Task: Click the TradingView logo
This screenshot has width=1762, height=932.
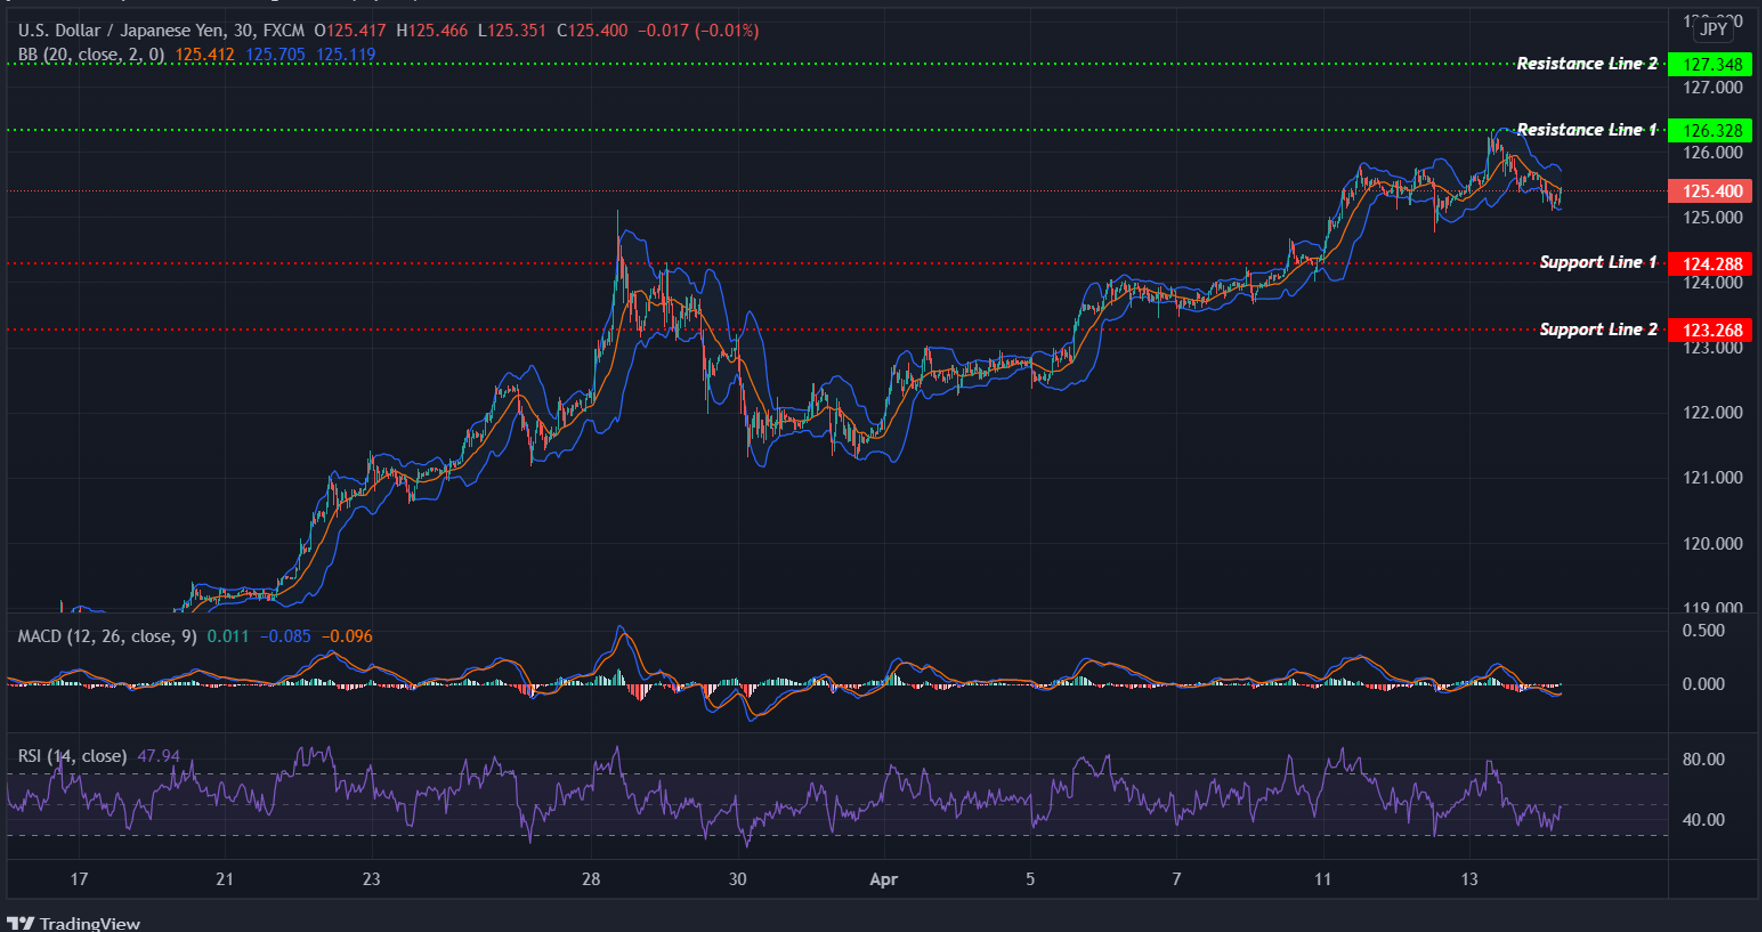Action: (75, 923)
